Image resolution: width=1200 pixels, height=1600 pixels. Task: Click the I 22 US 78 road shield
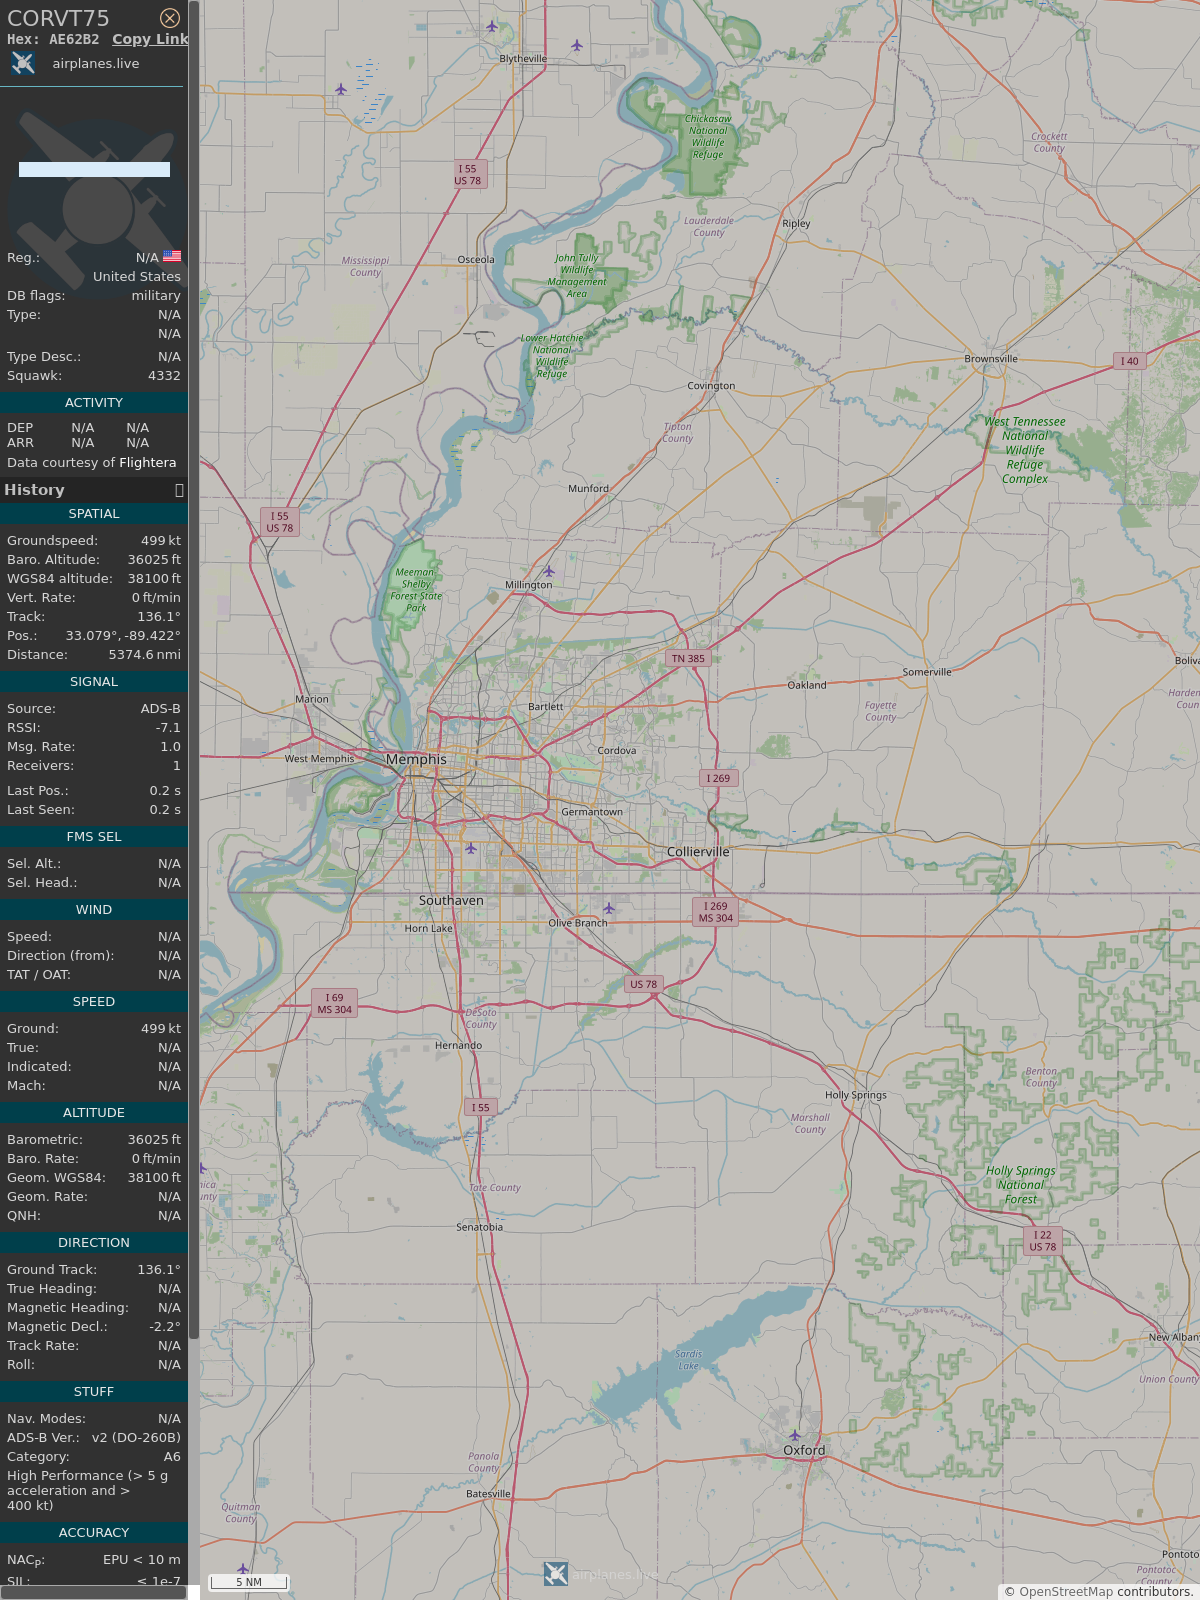click(1043, 1241)
